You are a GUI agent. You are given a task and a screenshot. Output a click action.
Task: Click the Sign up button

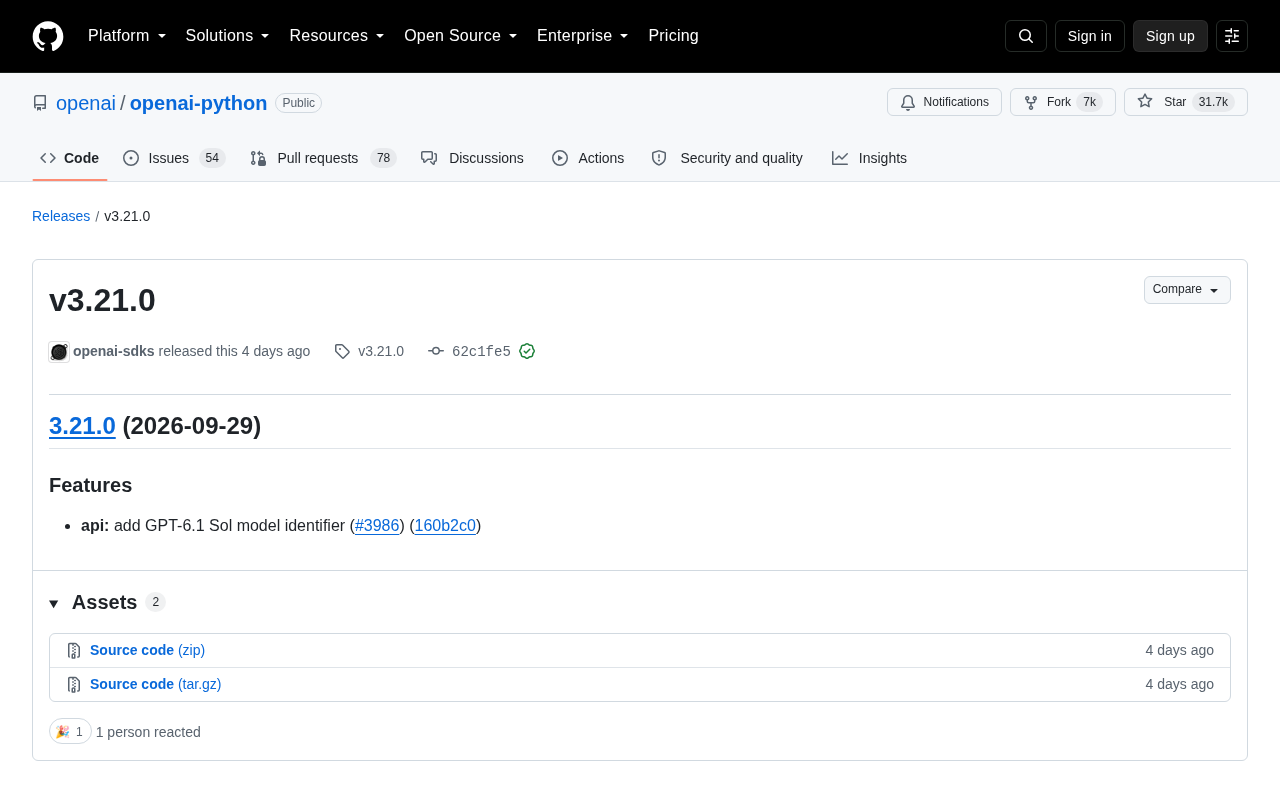pos(1170,36)
